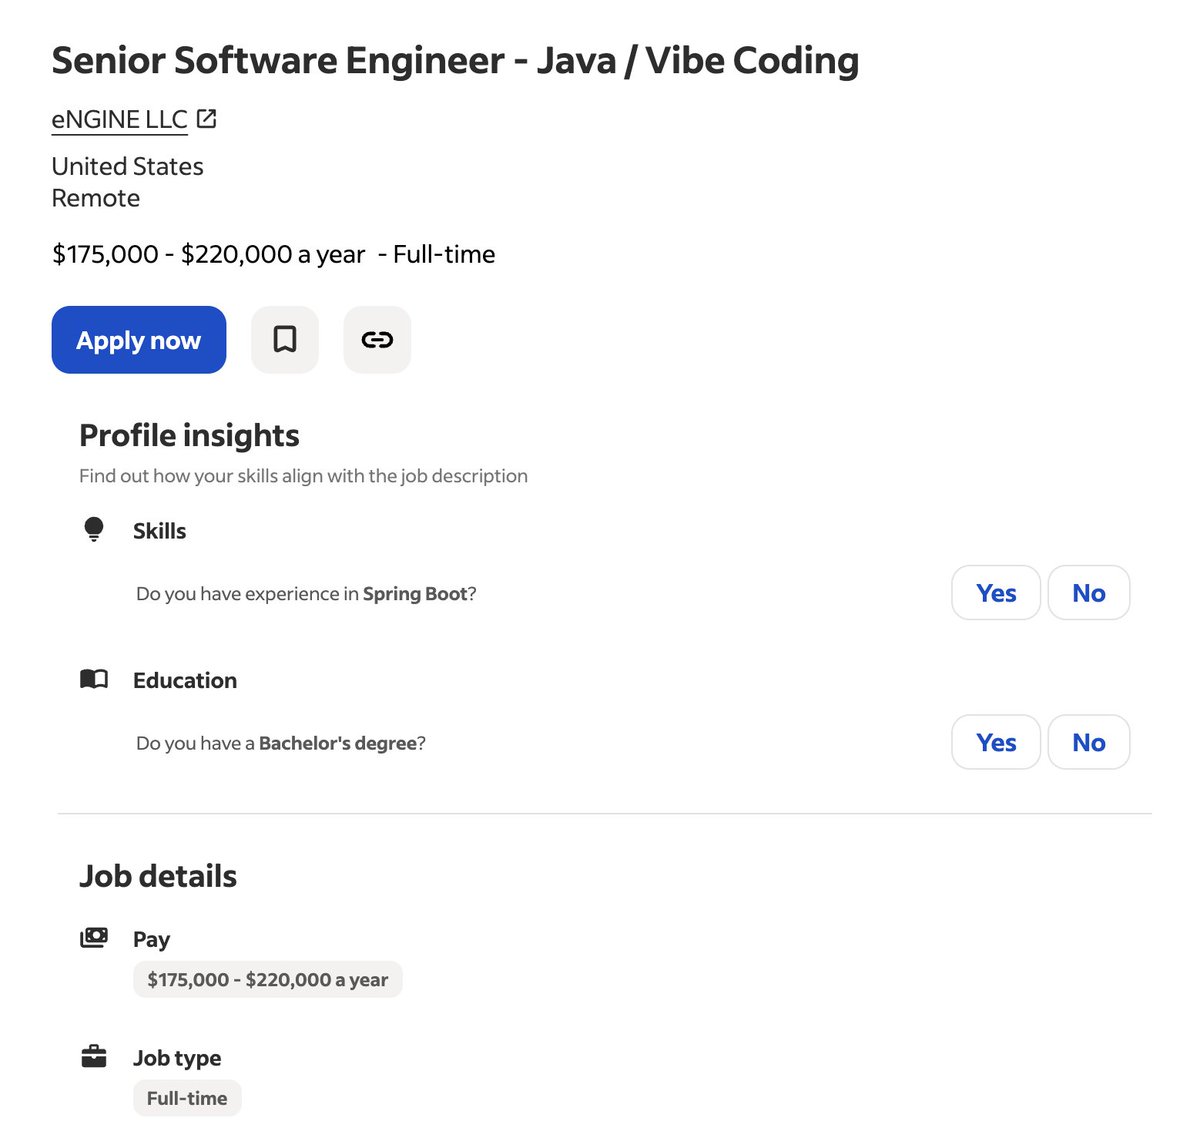
Task: Click the open book icon beside Education
Action: click(94, 679)
